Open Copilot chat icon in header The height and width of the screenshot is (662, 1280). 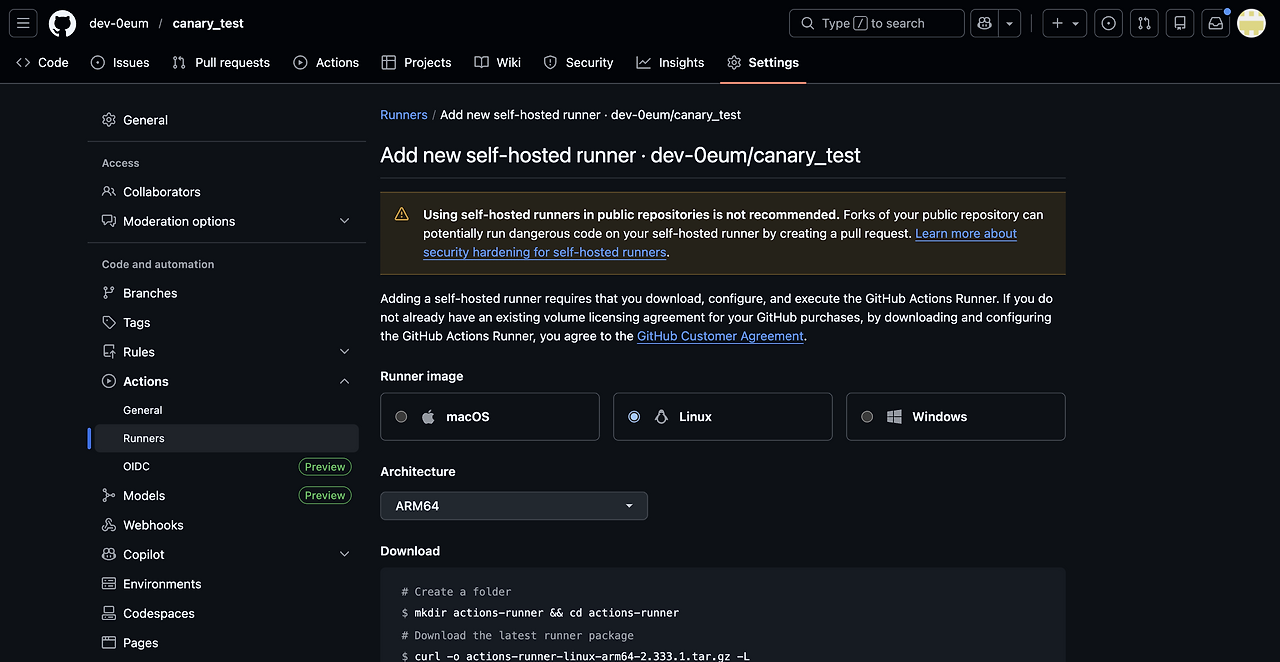point(984,23)
